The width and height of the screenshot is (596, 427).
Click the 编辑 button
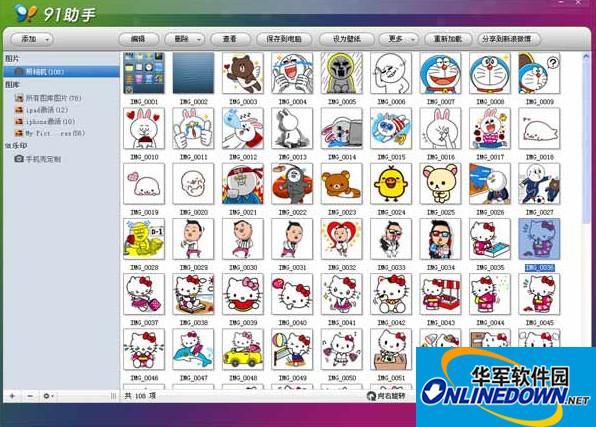click(138, 39)
